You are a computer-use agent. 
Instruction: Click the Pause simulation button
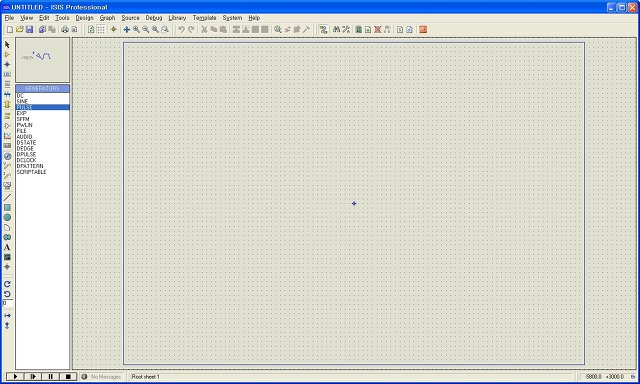coord(51,377)
